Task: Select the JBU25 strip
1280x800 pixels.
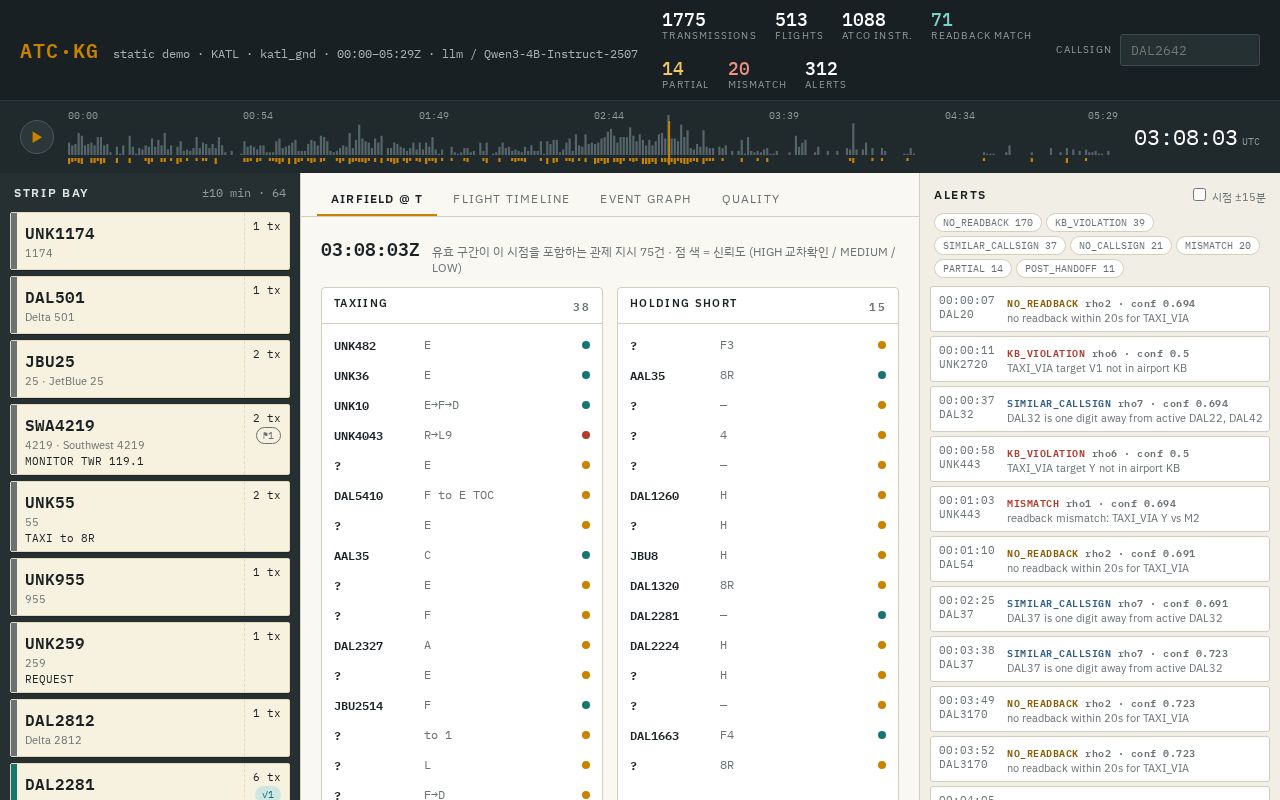Action: coord(150,369)
